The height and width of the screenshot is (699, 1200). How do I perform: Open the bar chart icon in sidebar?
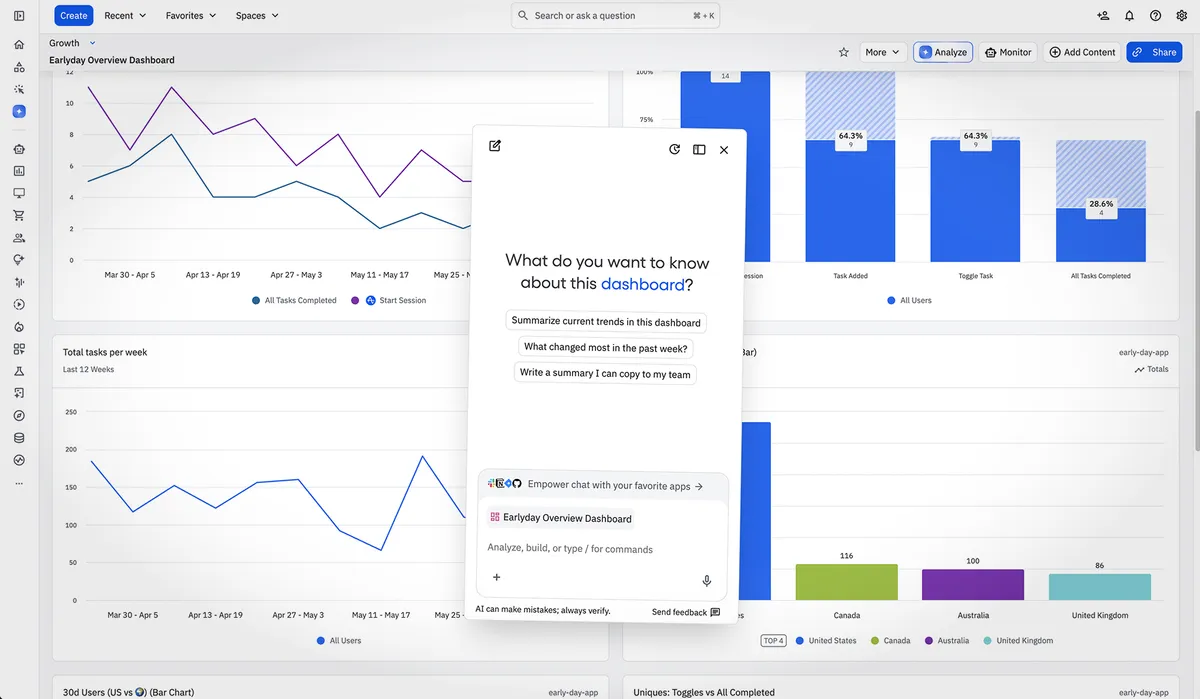tap(19, 171)
